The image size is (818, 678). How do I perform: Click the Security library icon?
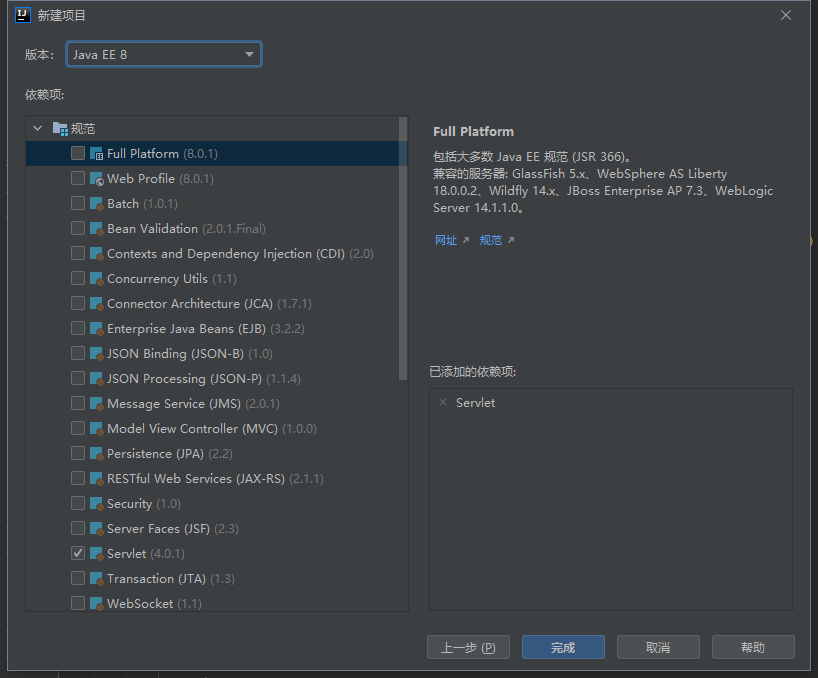click(96, 504)
